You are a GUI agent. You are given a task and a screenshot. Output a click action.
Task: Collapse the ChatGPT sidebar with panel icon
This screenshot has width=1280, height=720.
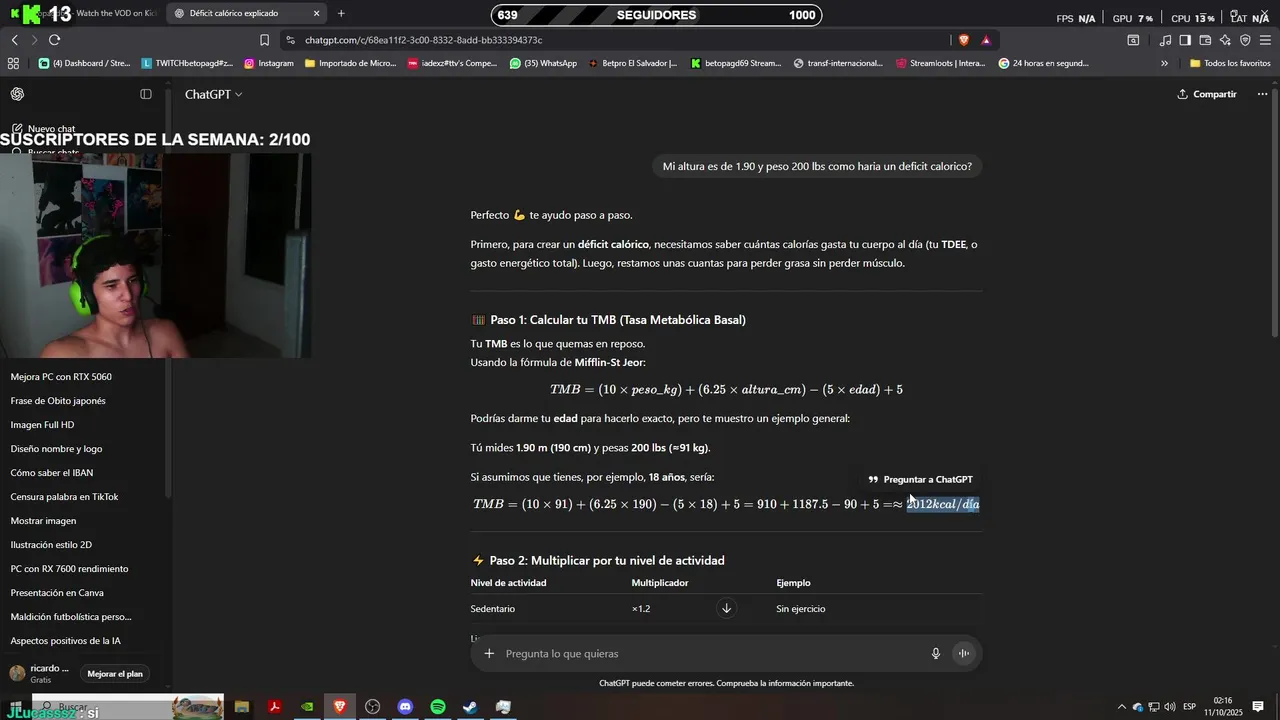point(146,94)
